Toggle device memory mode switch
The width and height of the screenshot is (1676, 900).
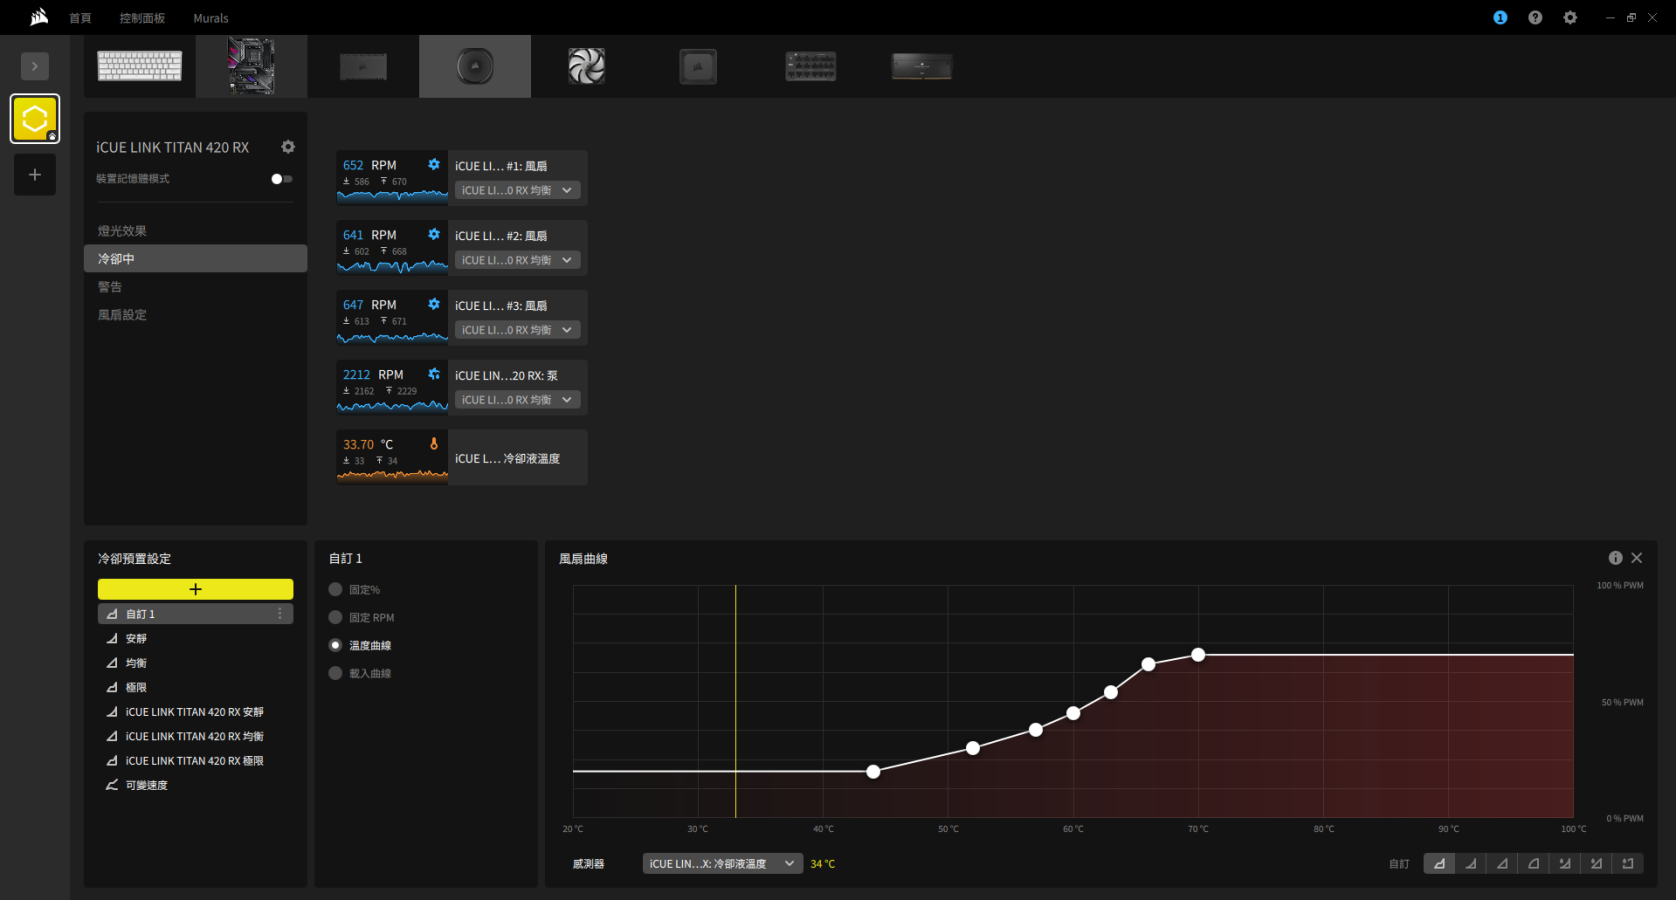(x=282, y=179)
